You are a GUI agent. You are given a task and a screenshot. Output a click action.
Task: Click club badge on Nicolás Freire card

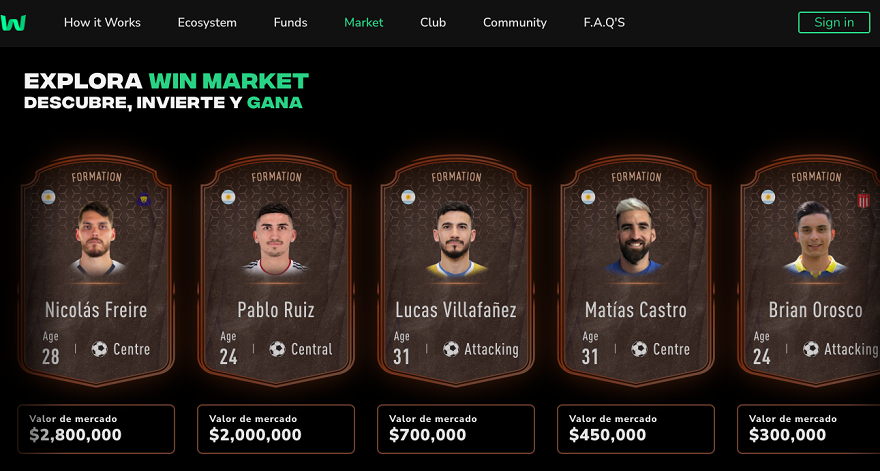tap(143, 198)
